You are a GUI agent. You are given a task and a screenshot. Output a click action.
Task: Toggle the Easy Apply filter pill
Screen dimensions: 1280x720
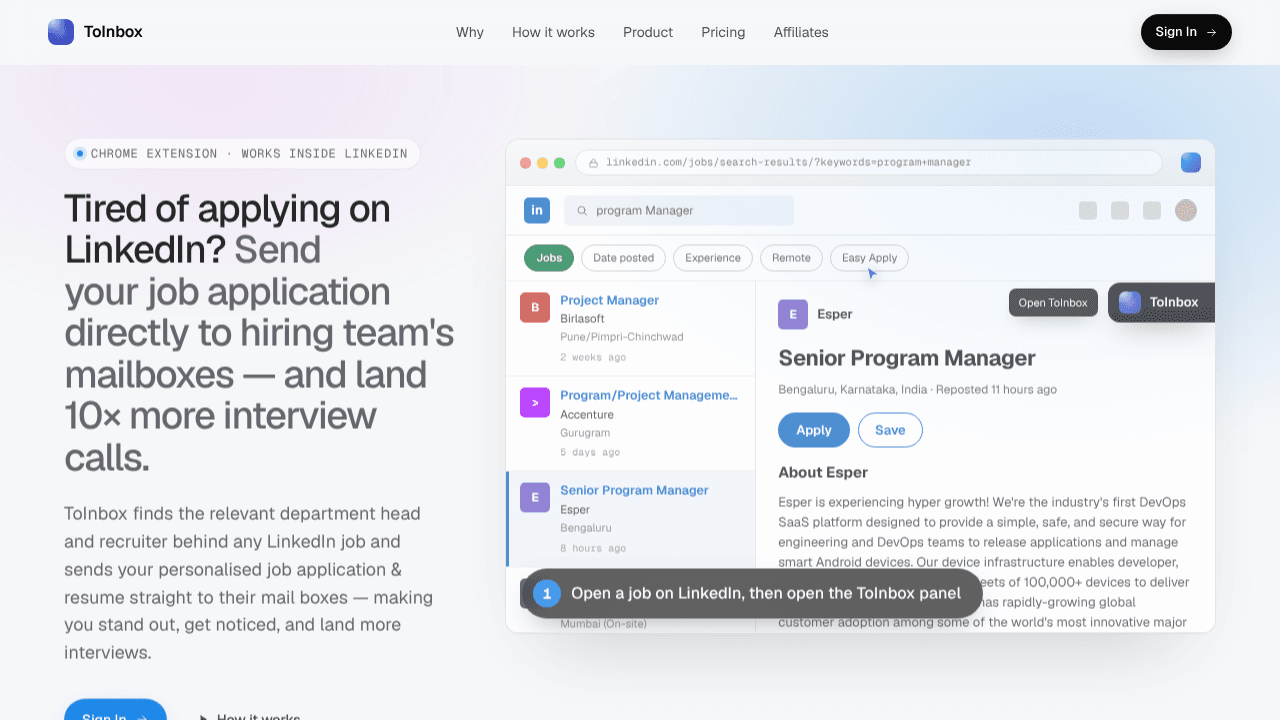point(869,258)
